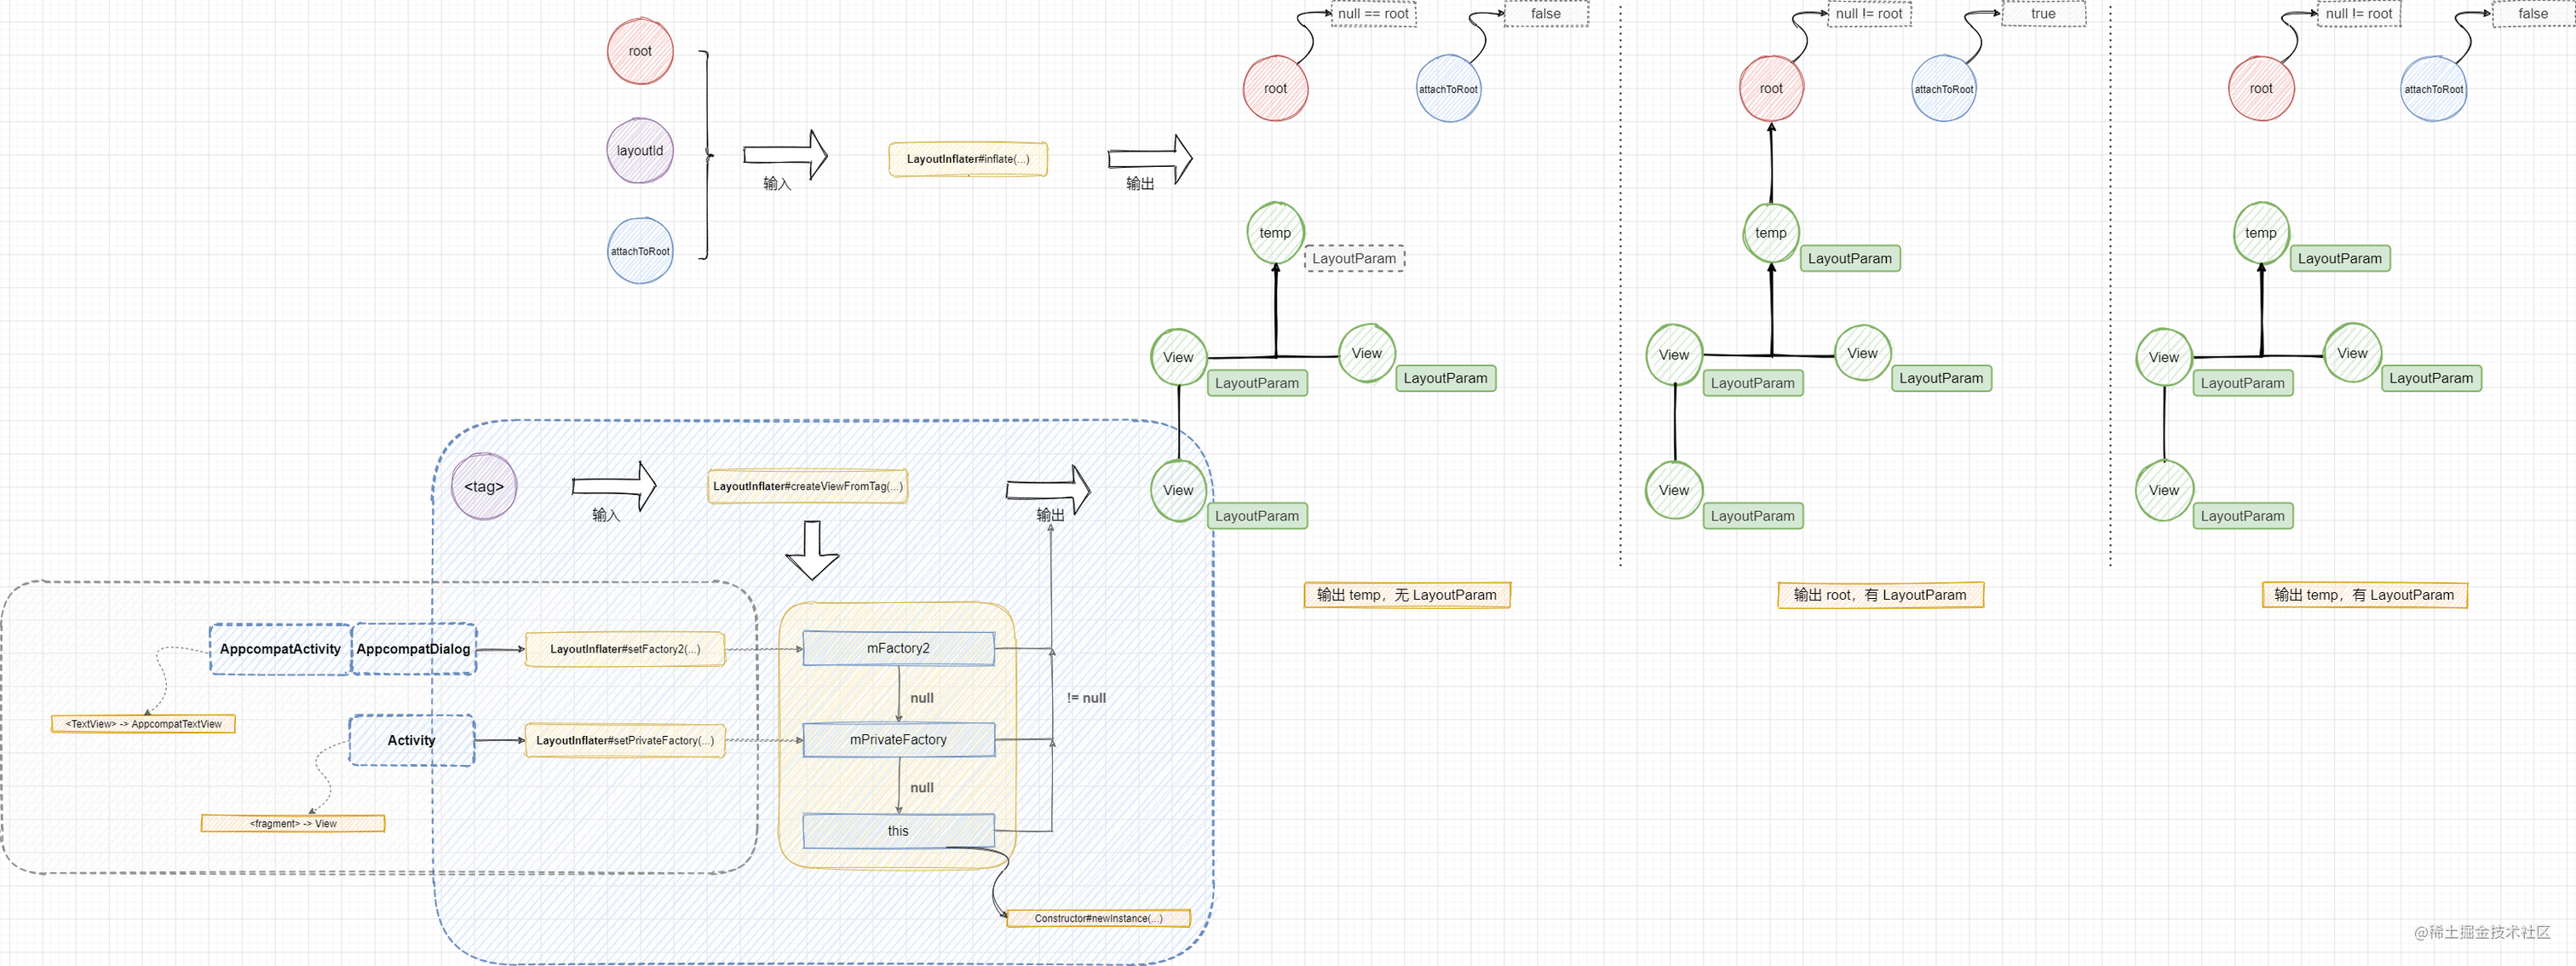This screenshot has height=966, width=2576.
Task: Select the <TextView> -> AppcompatTextView label box
Action: (x=143, y=724)
